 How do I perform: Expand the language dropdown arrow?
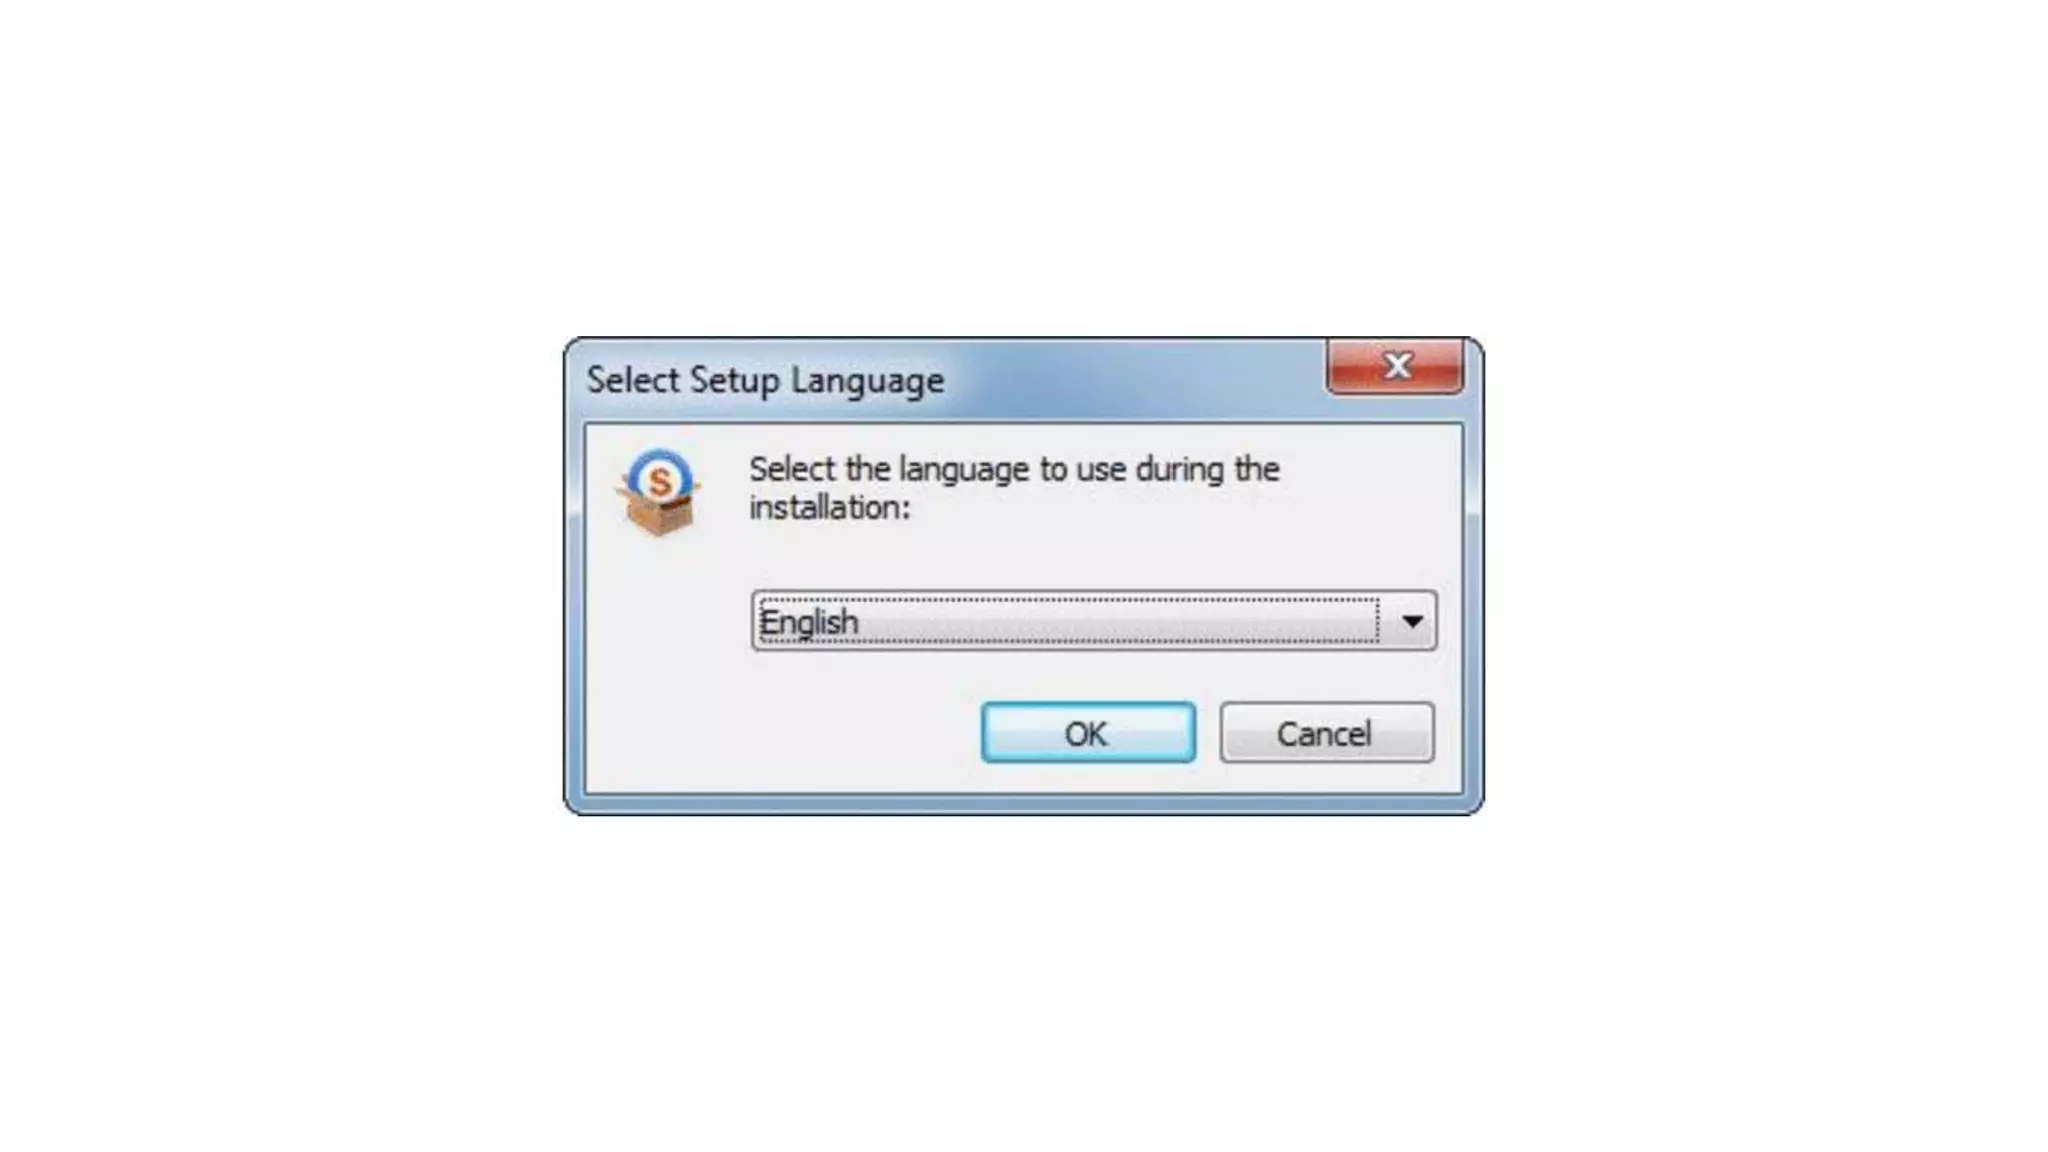pos(1411,621)
